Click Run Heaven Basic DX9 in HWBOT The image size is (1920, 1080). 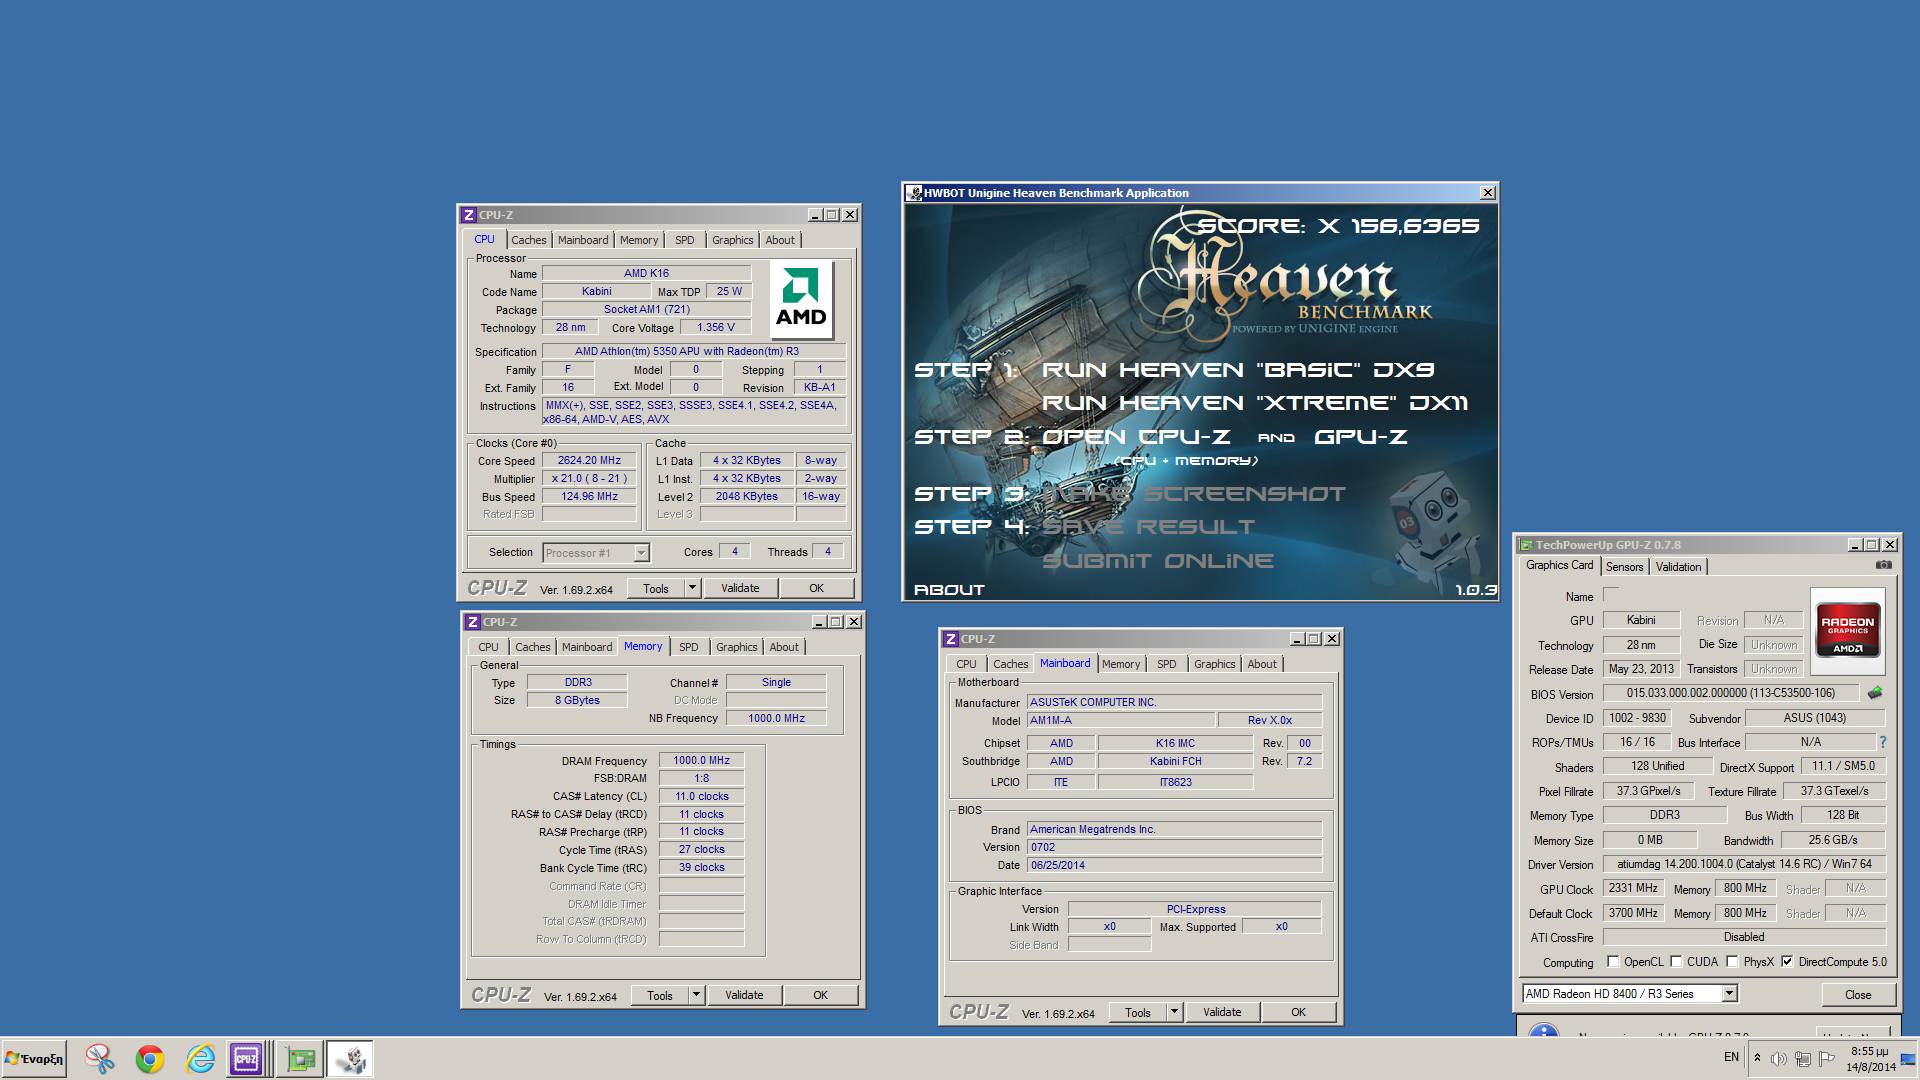click(1238, 370)
